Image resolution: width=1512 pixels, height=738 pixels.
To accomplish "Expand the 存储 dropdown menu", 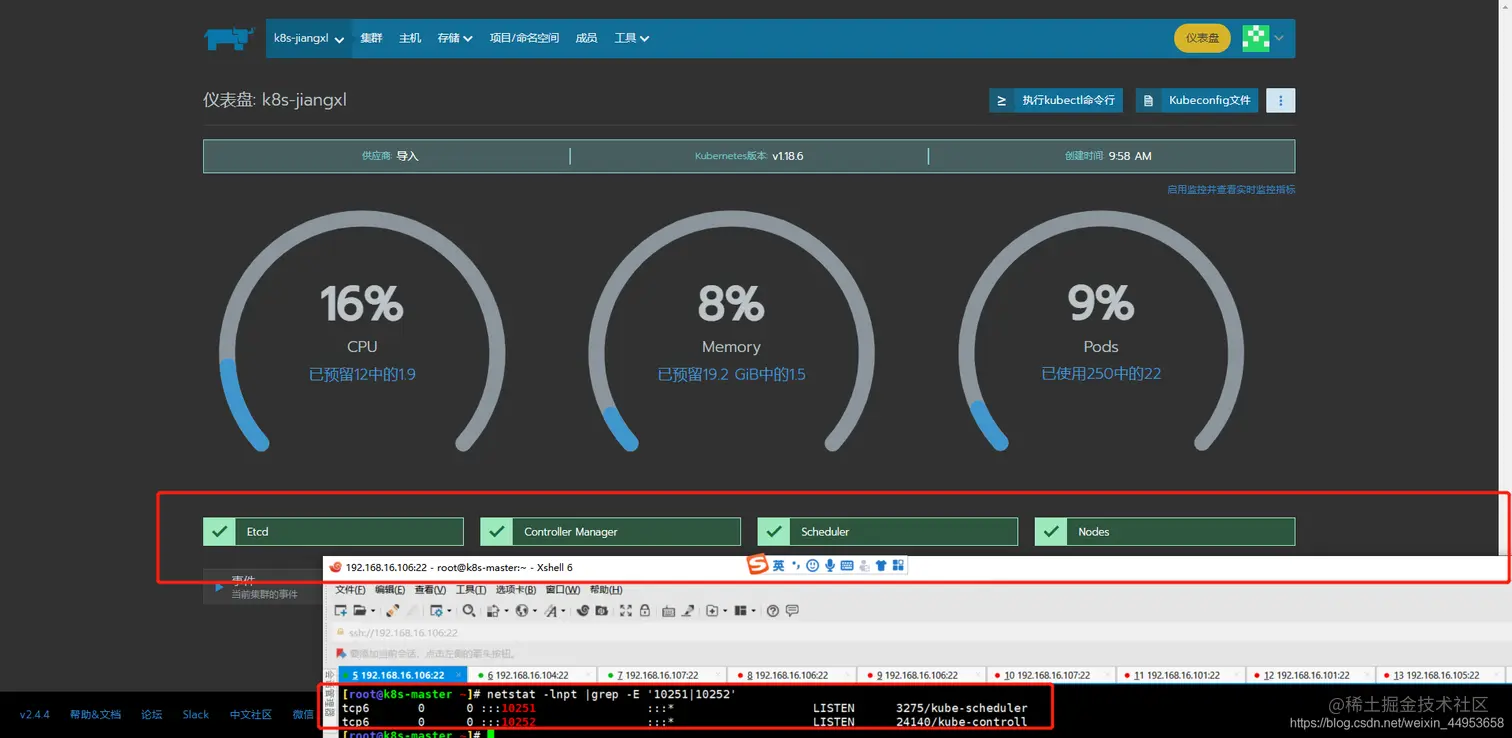I will [x=454, y=38].
